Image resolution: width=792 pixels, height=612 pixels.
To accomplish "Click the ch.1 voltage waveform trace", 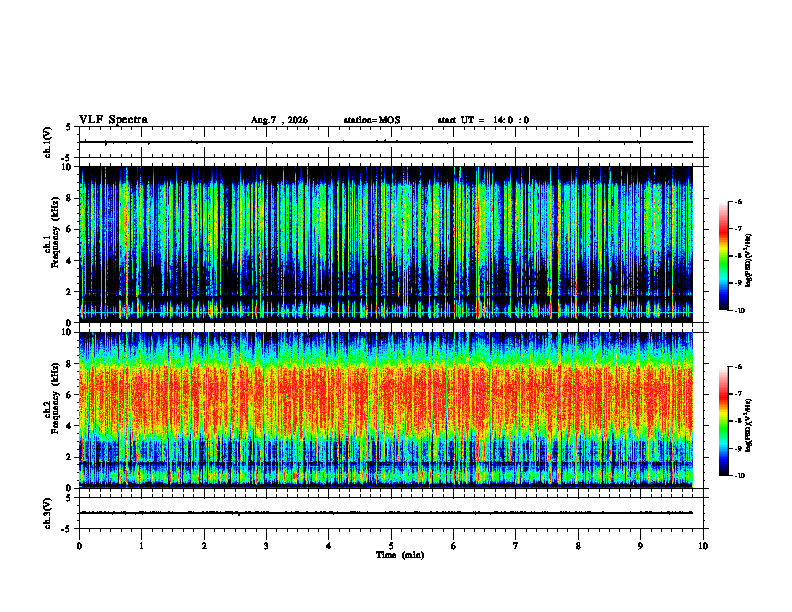I will 386,142.
